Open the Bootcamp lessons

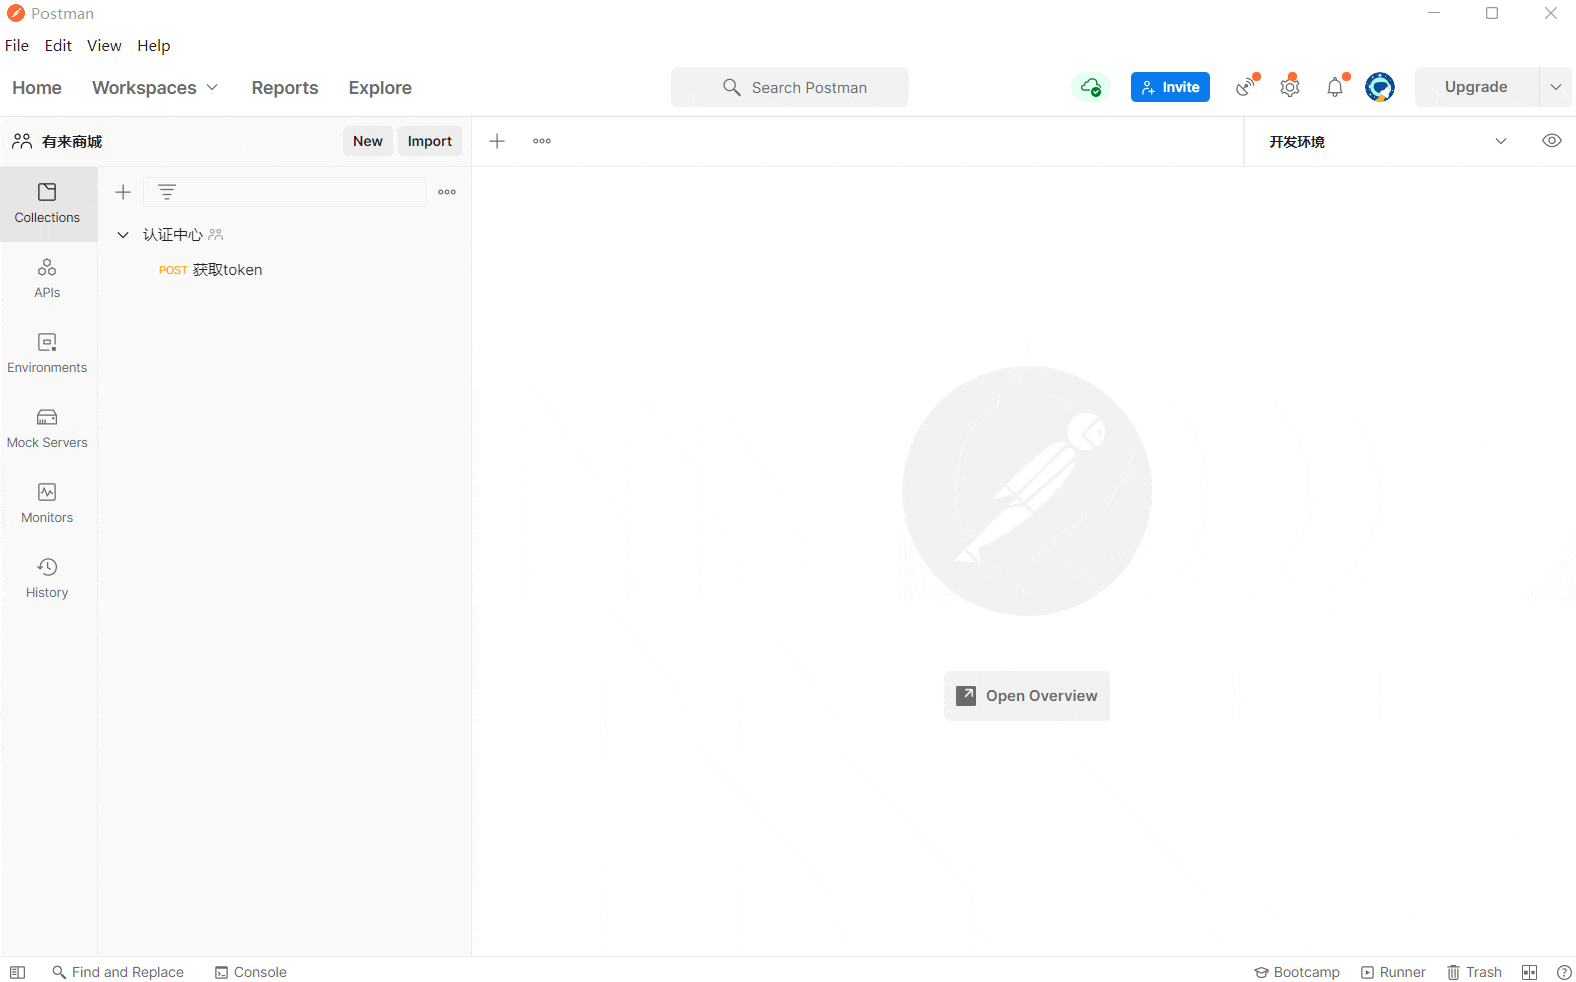tap(1297, 972)
